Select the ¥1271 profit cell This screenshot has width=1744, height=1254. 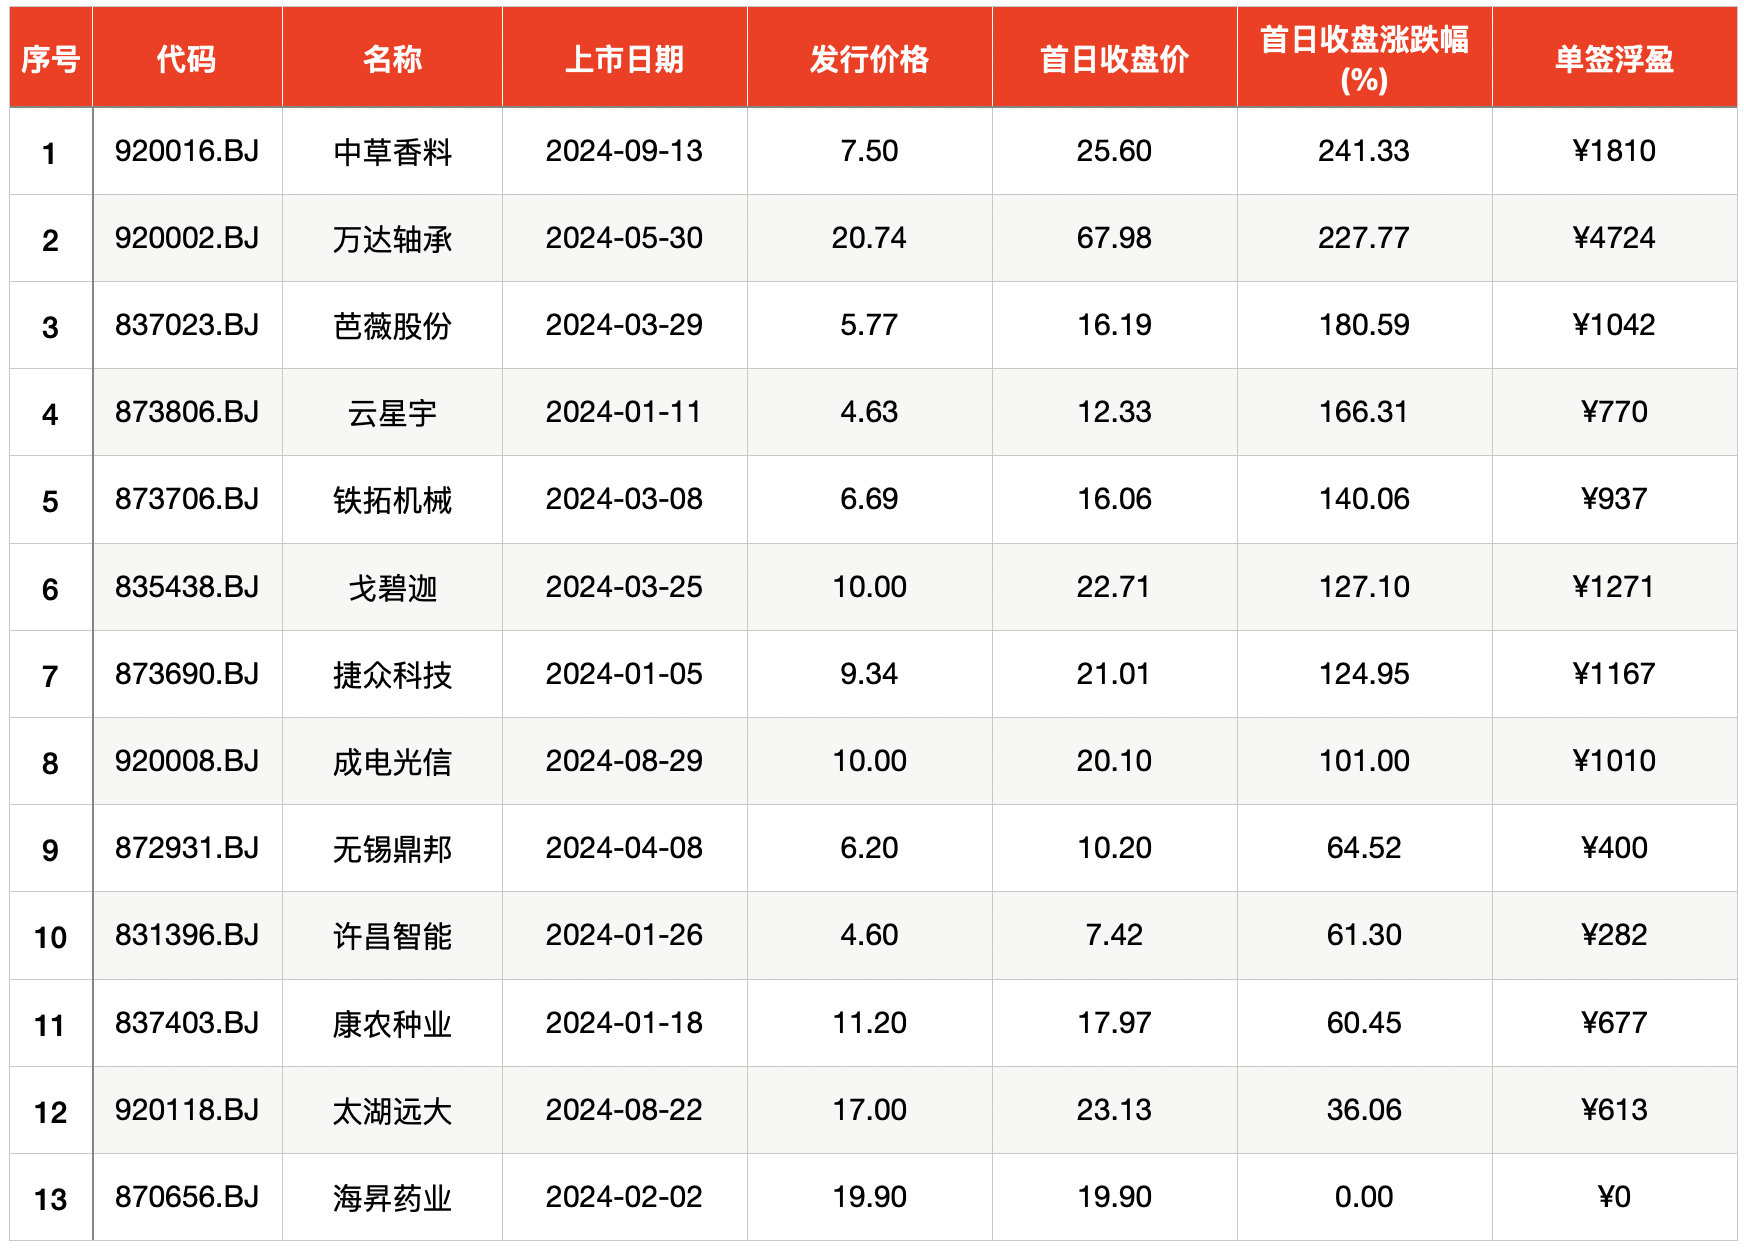coord(1614,587)
